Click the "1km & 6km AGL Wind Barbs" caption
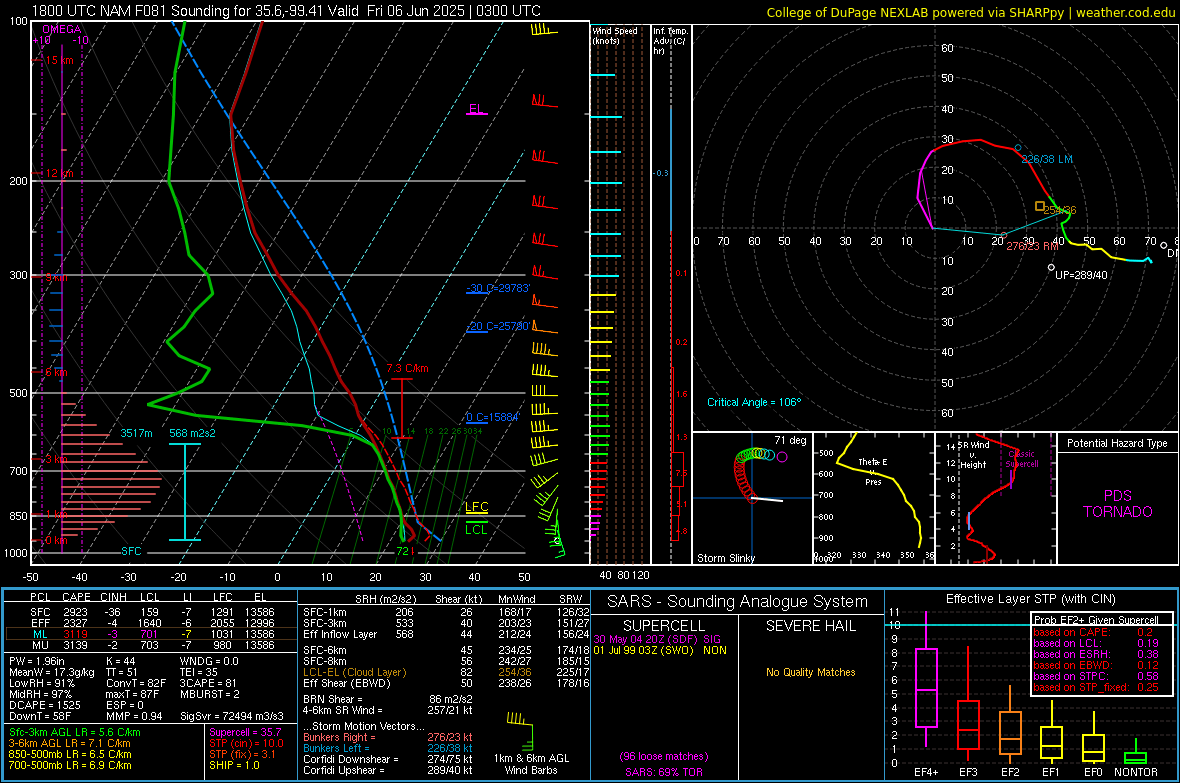Viewport: 1180px width, 783px height. 531,764
